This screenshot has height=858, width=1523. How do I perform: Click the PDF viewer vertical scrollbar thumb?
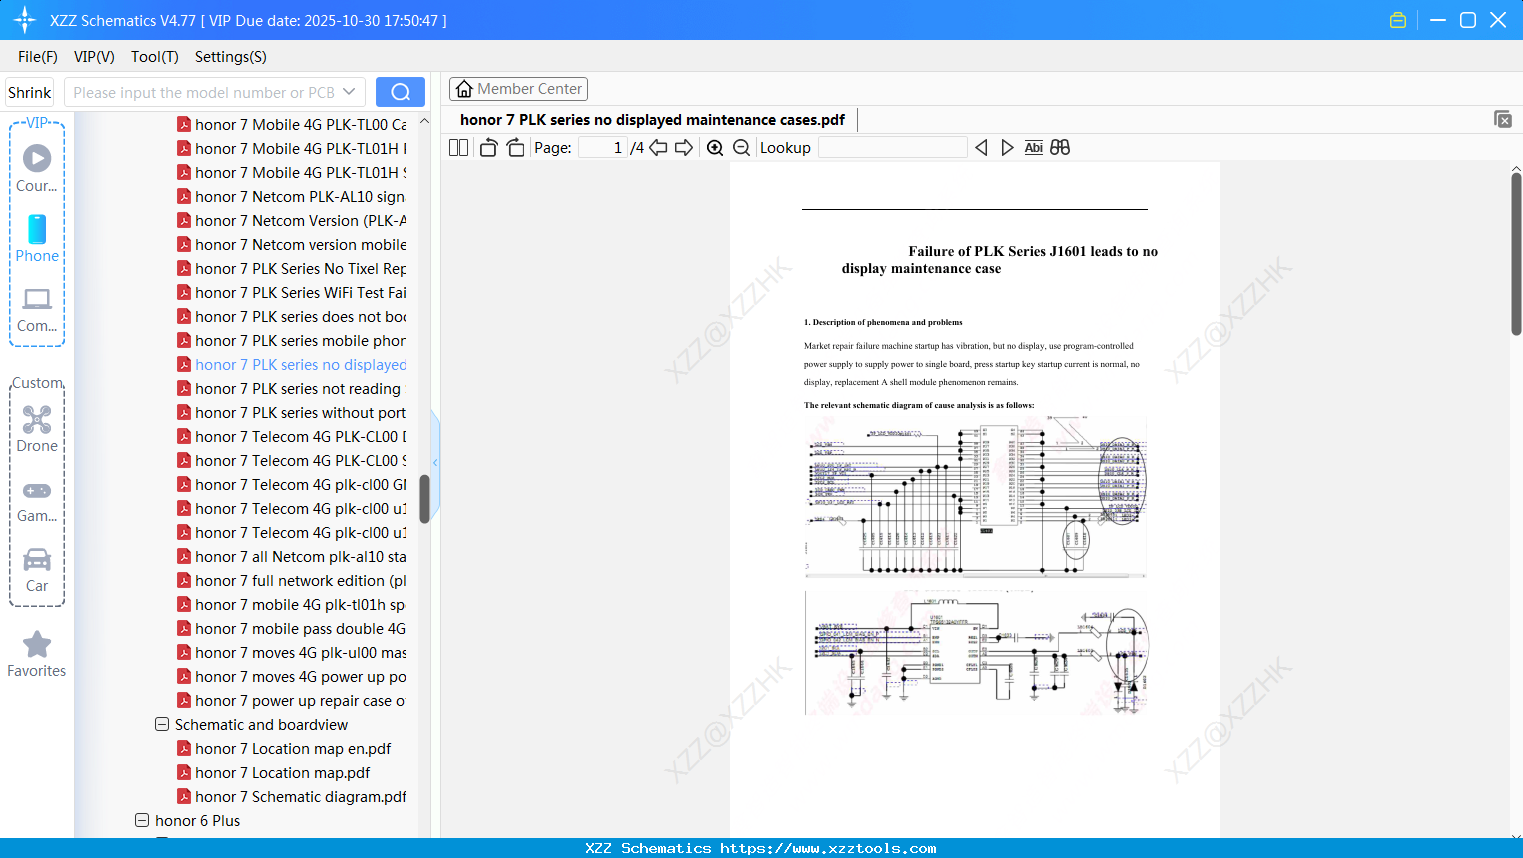point(1516,254)
